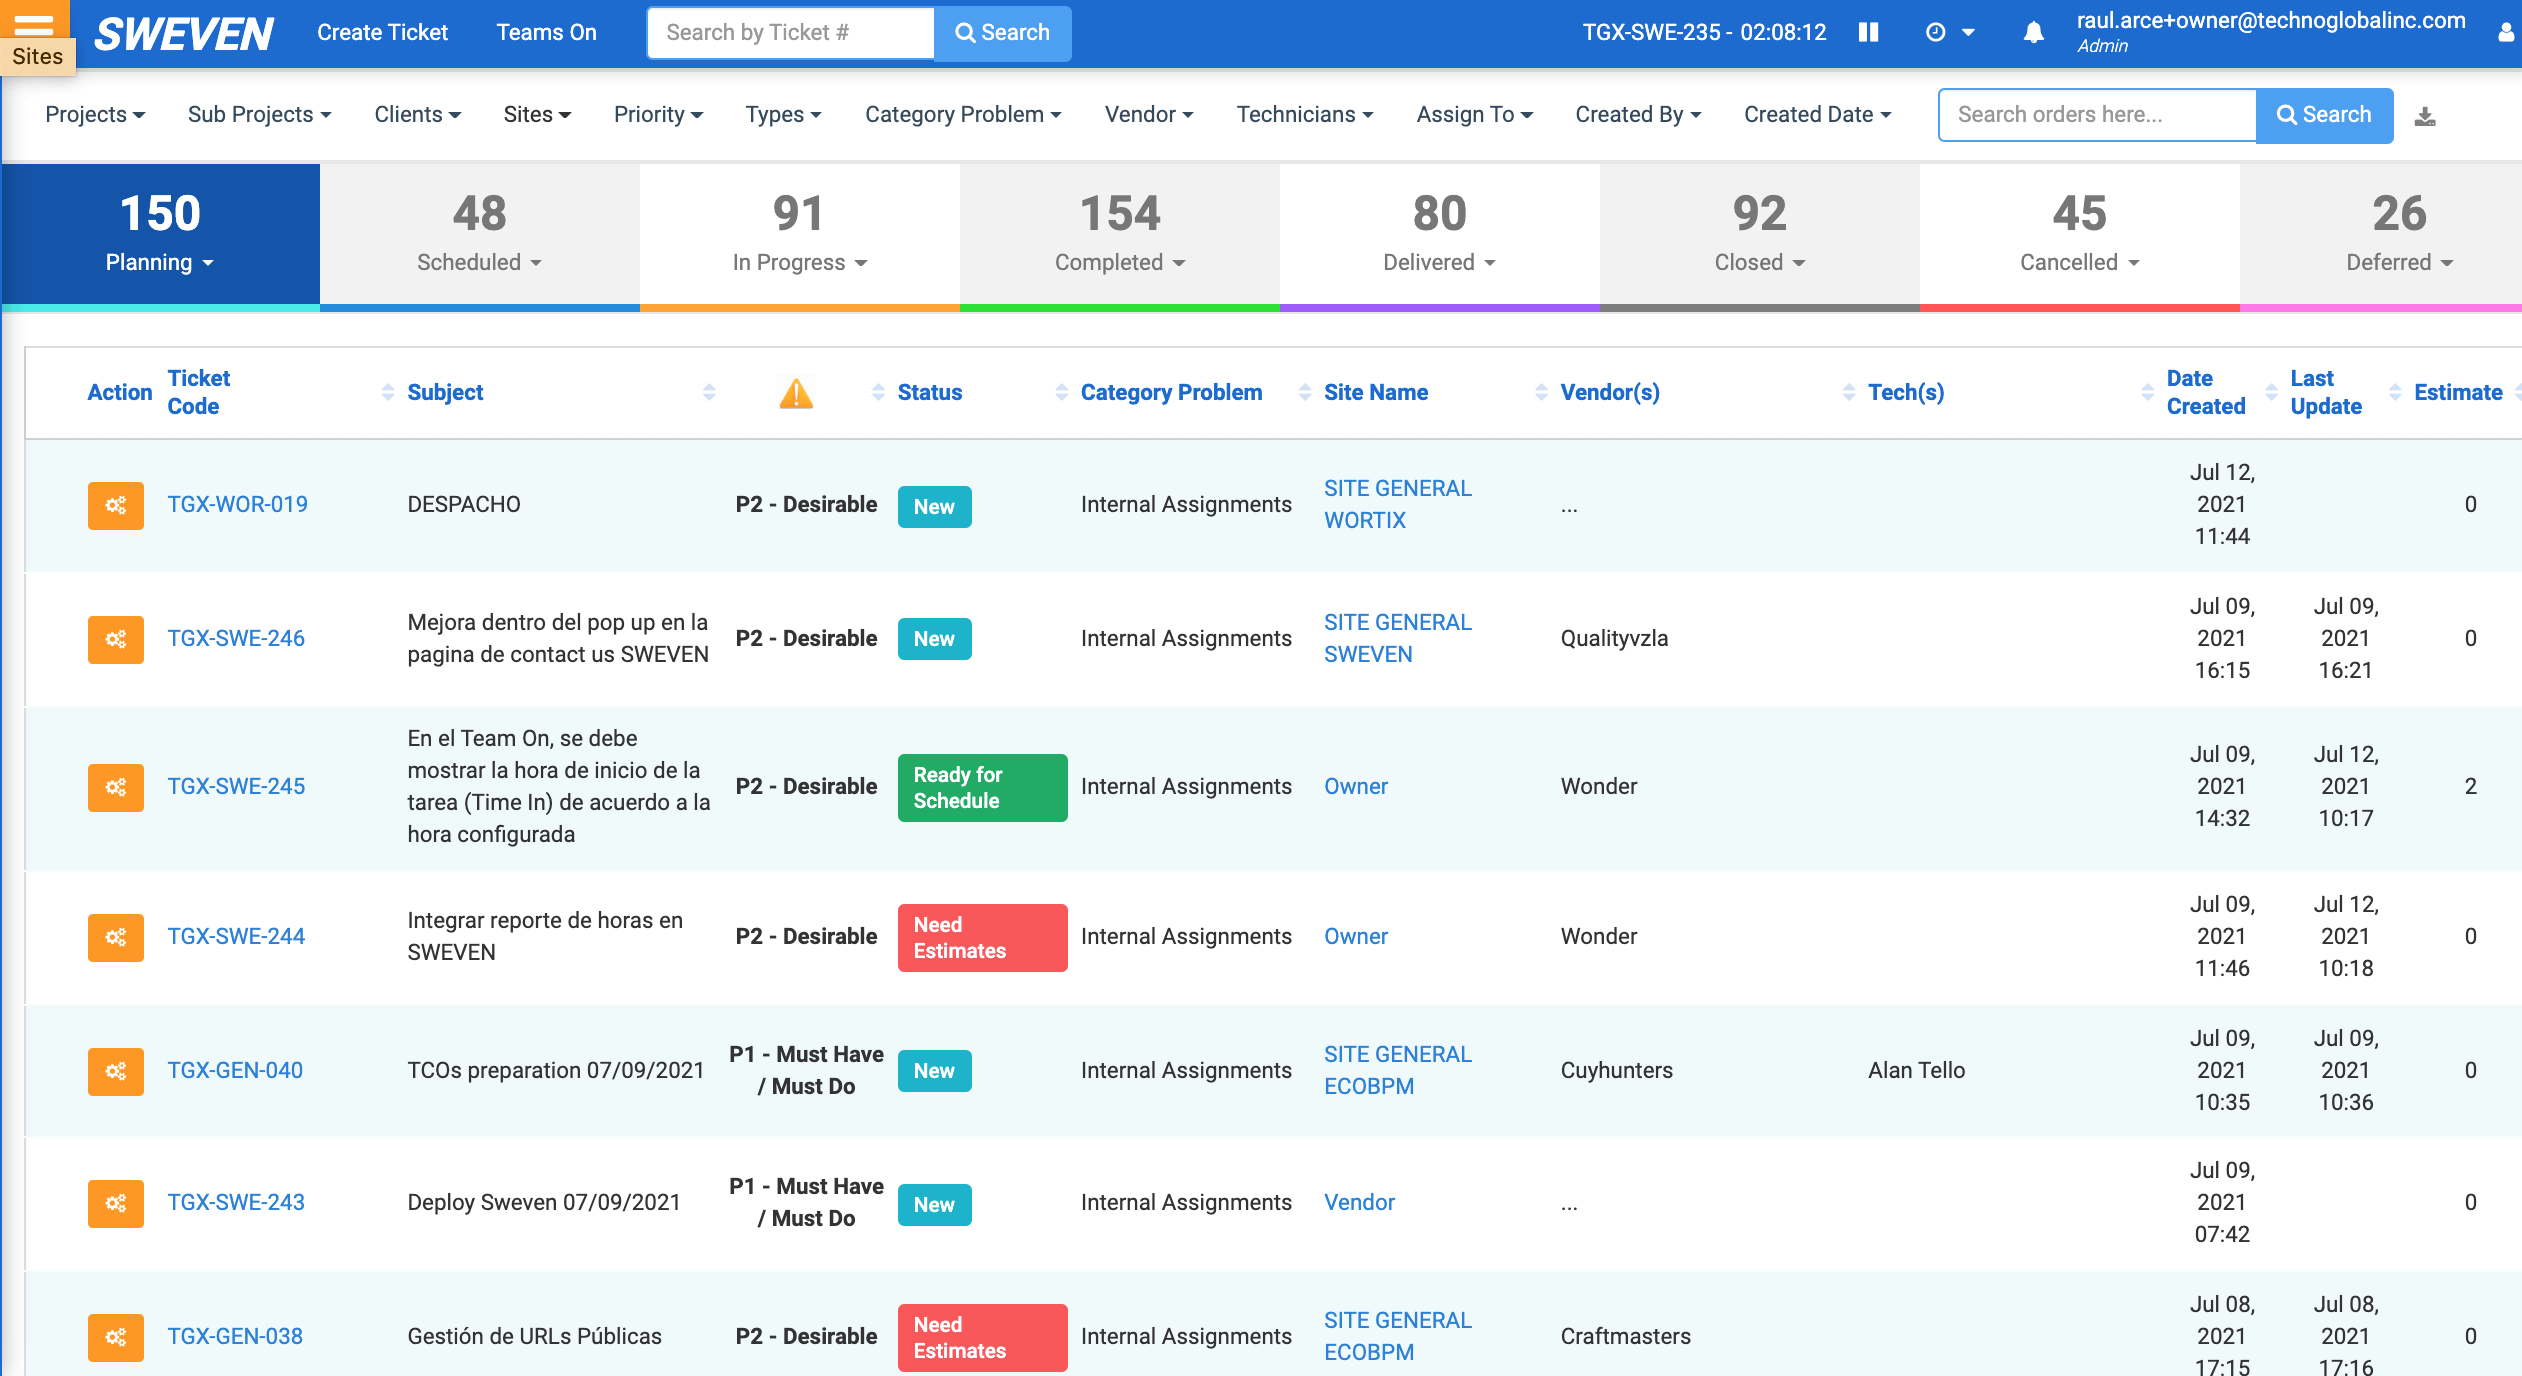This screenshot has width=2522, height=1376.
Task: Open action gear for TGX-GEN-040
Action: (x=116, y=1071)
